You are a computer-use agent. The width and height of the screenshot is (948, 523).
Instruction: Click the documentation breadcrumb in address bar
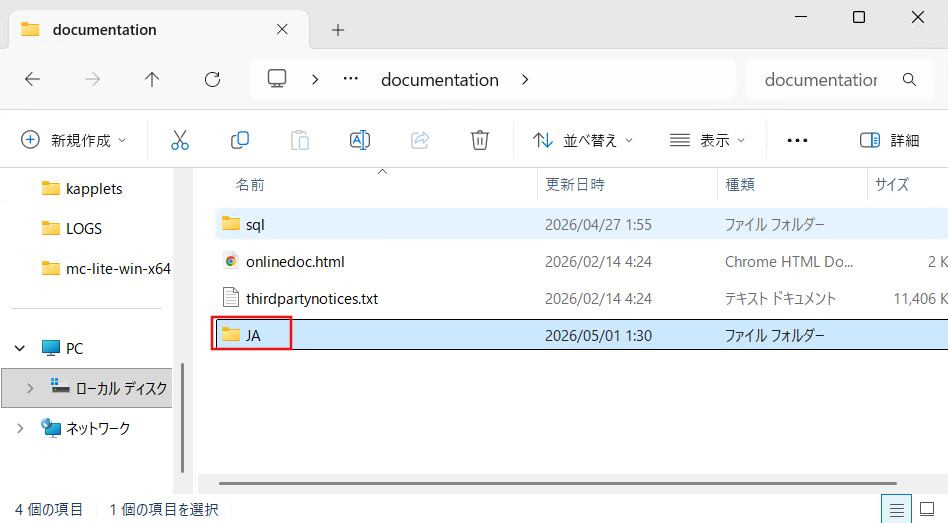coord(440,80)
